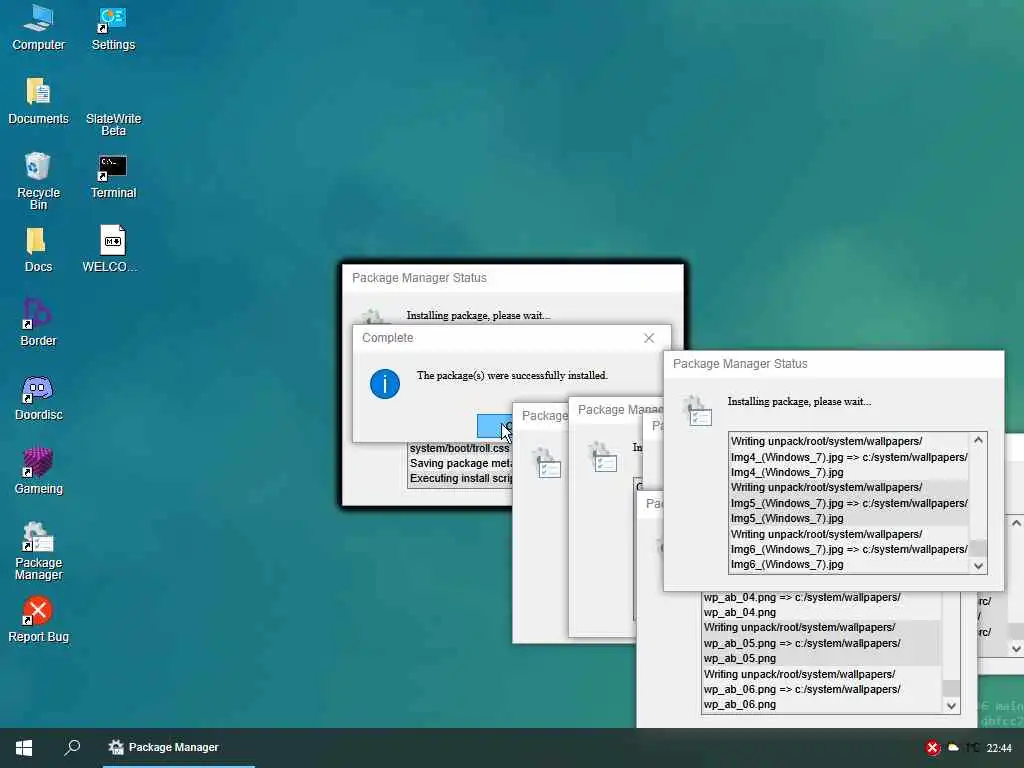
Task: Open the Gameing desktop shortcut
Action: click(39, 472)
